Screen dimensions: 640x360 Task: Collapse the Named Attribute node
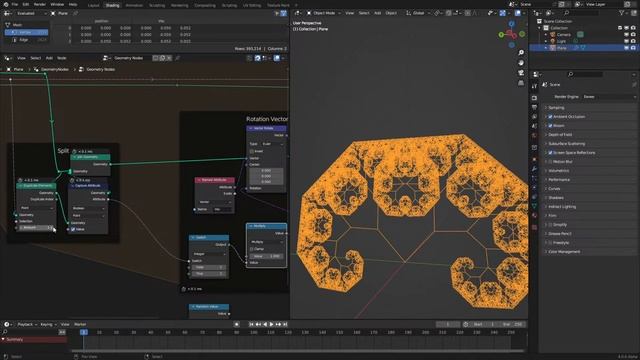coord(199,180)
